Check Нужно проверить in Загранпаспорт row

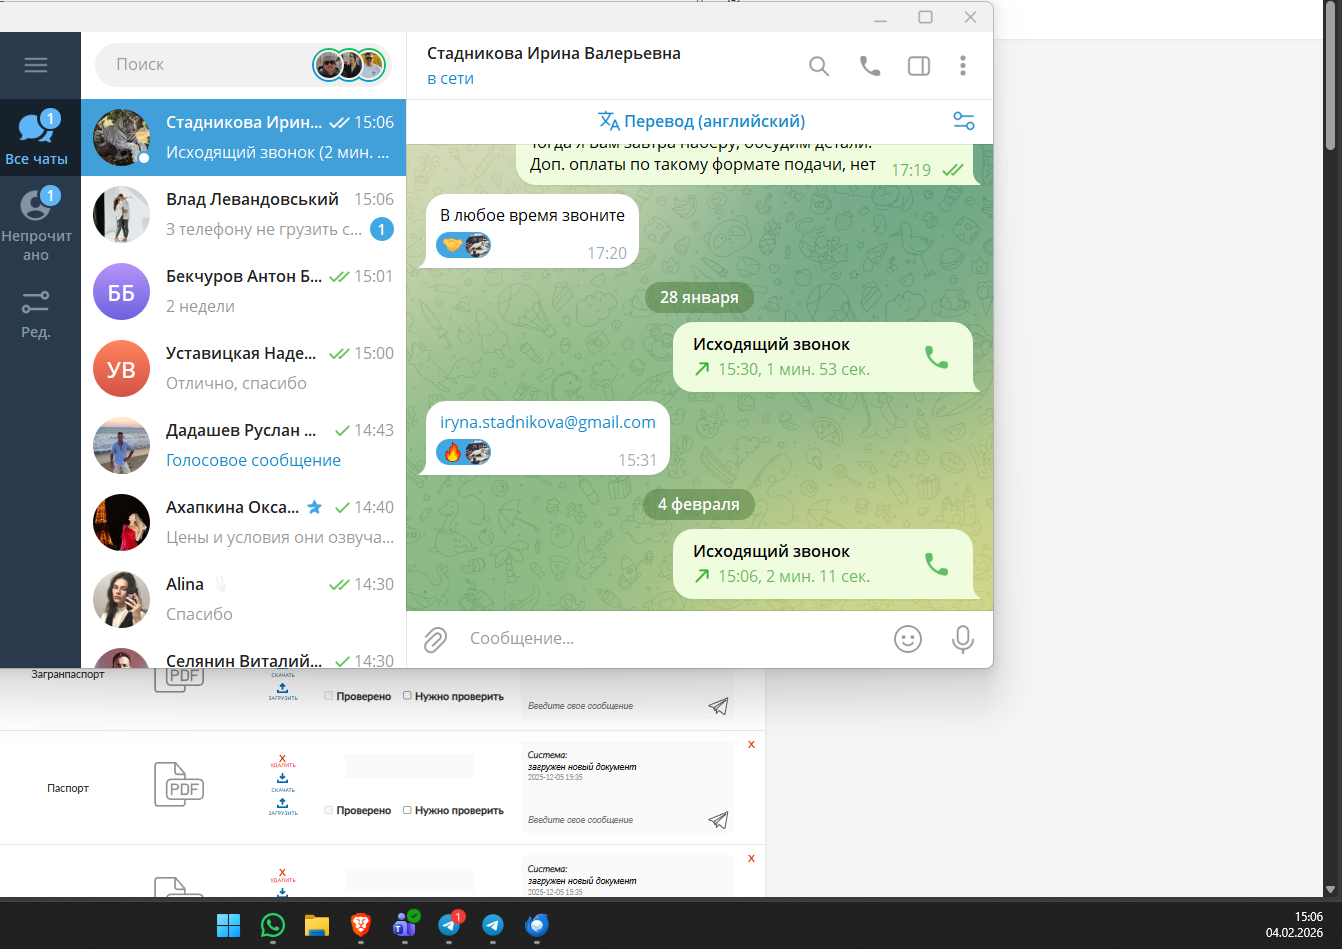tap(407, 696)
